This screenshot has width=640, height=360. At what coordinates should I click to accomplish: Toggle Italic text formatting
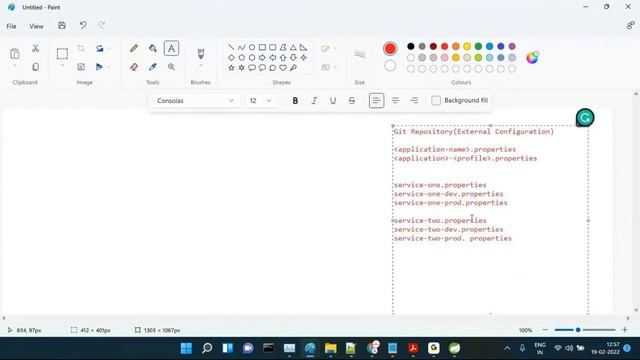314,100
